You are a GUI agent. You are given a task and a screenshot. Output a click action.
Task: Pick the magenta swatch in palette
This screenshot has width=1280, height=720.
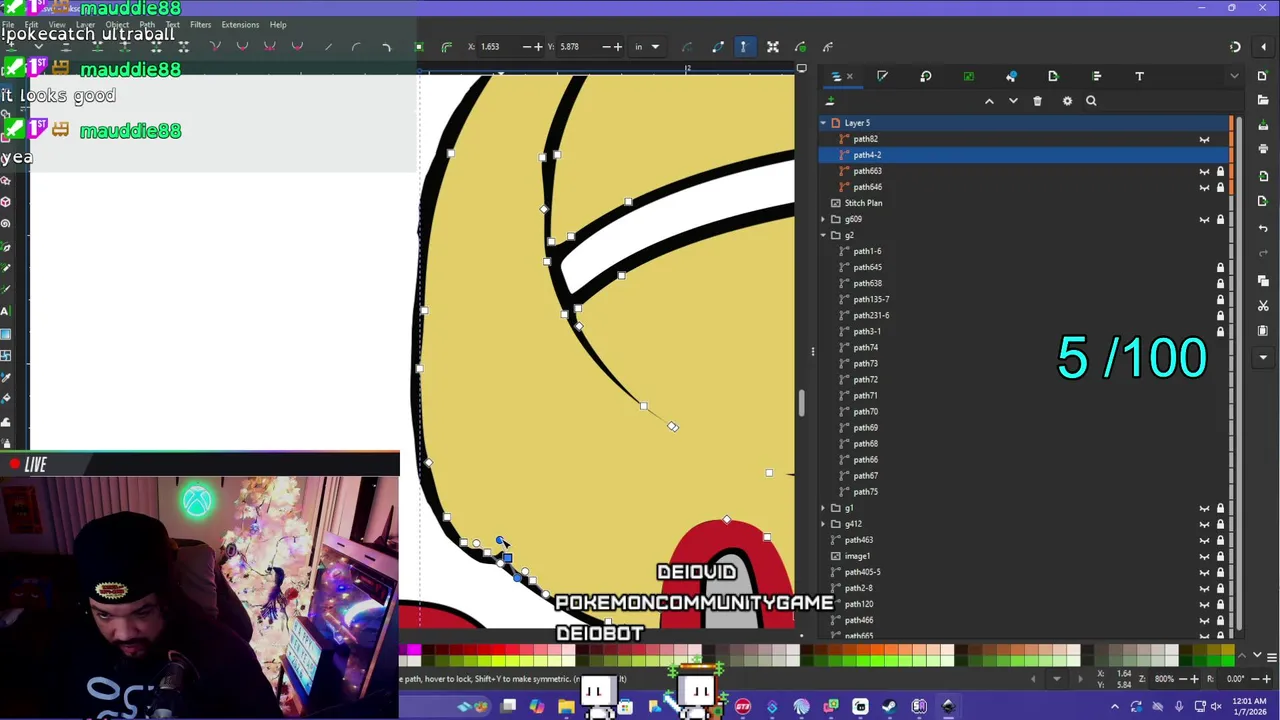pos(413,651)
